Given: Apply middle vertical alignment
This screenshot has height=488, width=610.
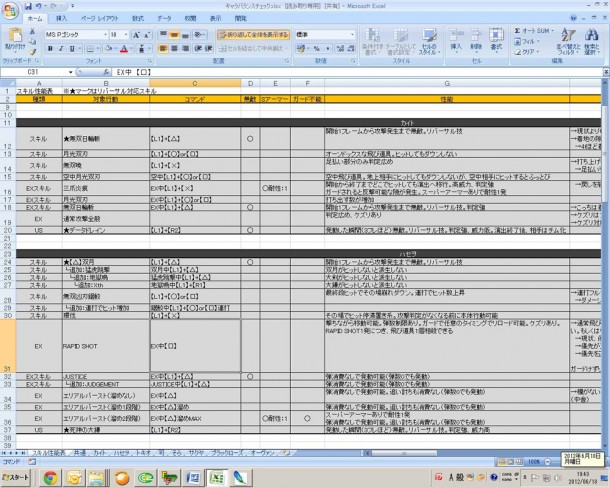Looking at the screenshot, I should 174,35.
